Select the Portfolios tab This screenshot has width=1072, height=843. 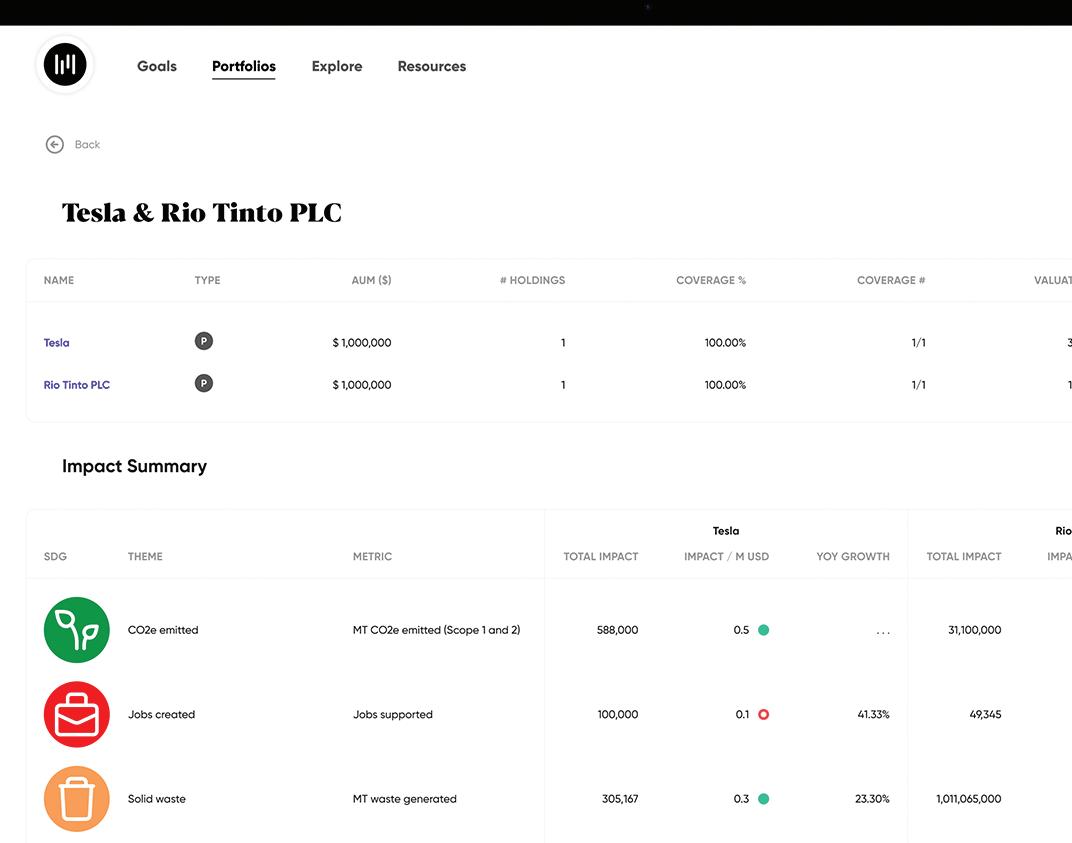(244, 66)
